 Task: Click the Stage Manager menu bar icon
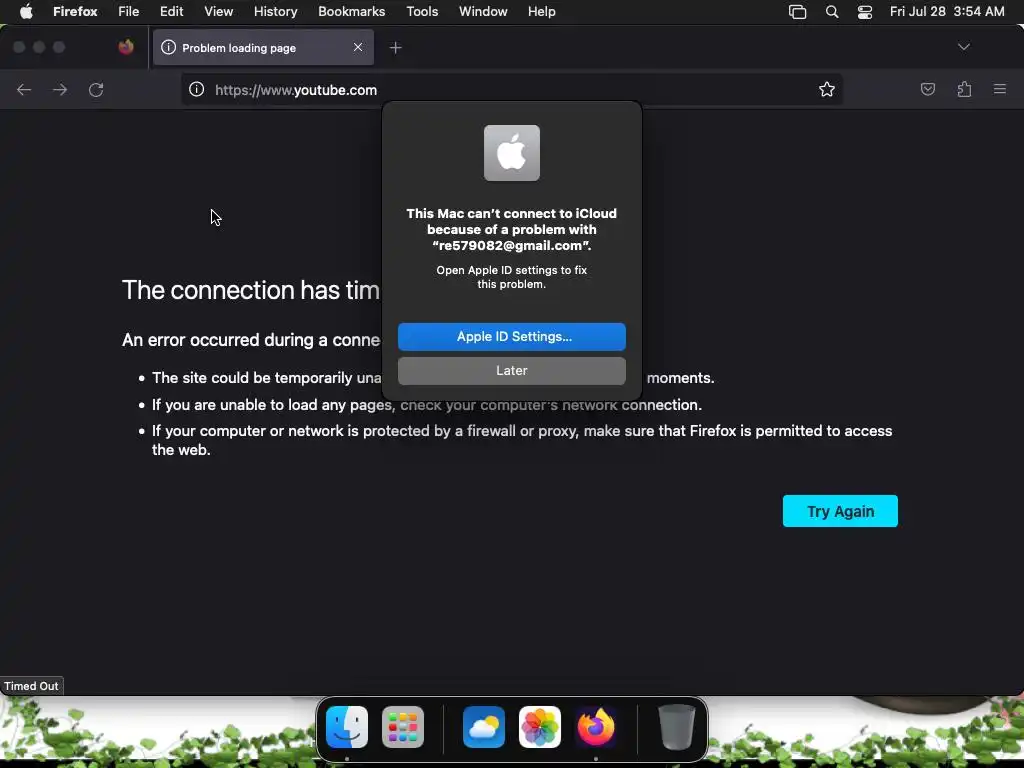click(x=797, y=12)
